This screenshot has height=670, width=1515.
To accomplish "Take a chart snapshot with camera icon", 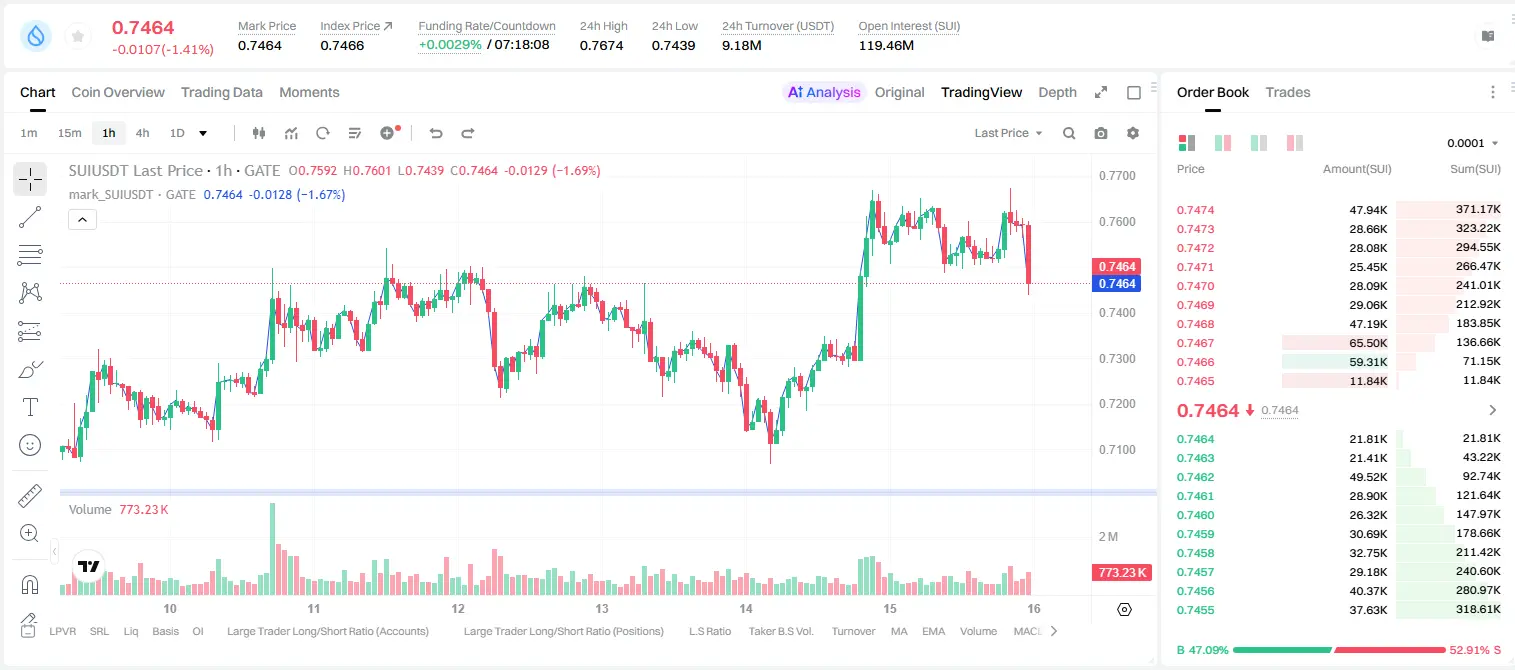I will click(1101, 133).
